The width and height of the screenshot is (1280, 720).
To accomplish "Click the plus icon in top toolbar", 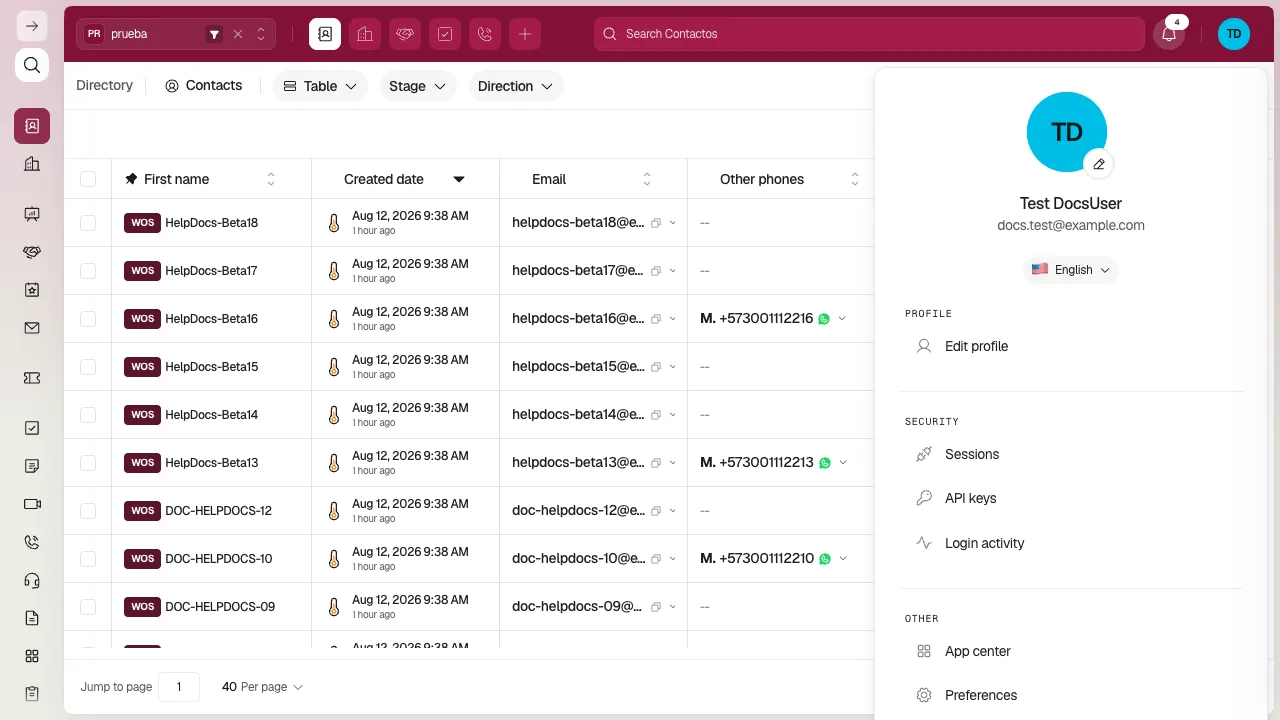I will point(525,34).
